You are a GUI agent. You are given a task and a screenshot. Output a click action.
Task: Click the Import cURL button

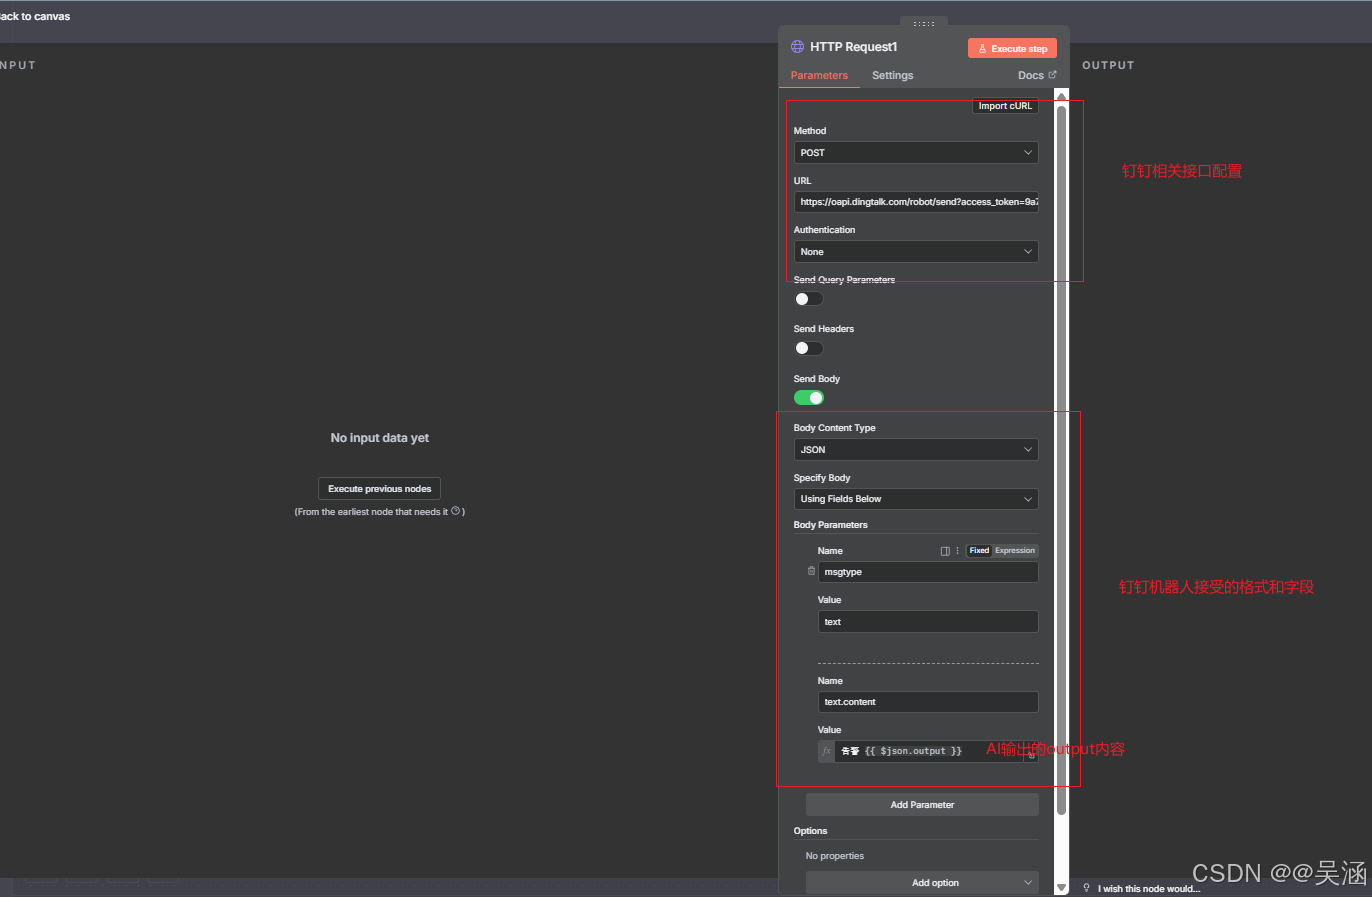[x=1005, y=106]
